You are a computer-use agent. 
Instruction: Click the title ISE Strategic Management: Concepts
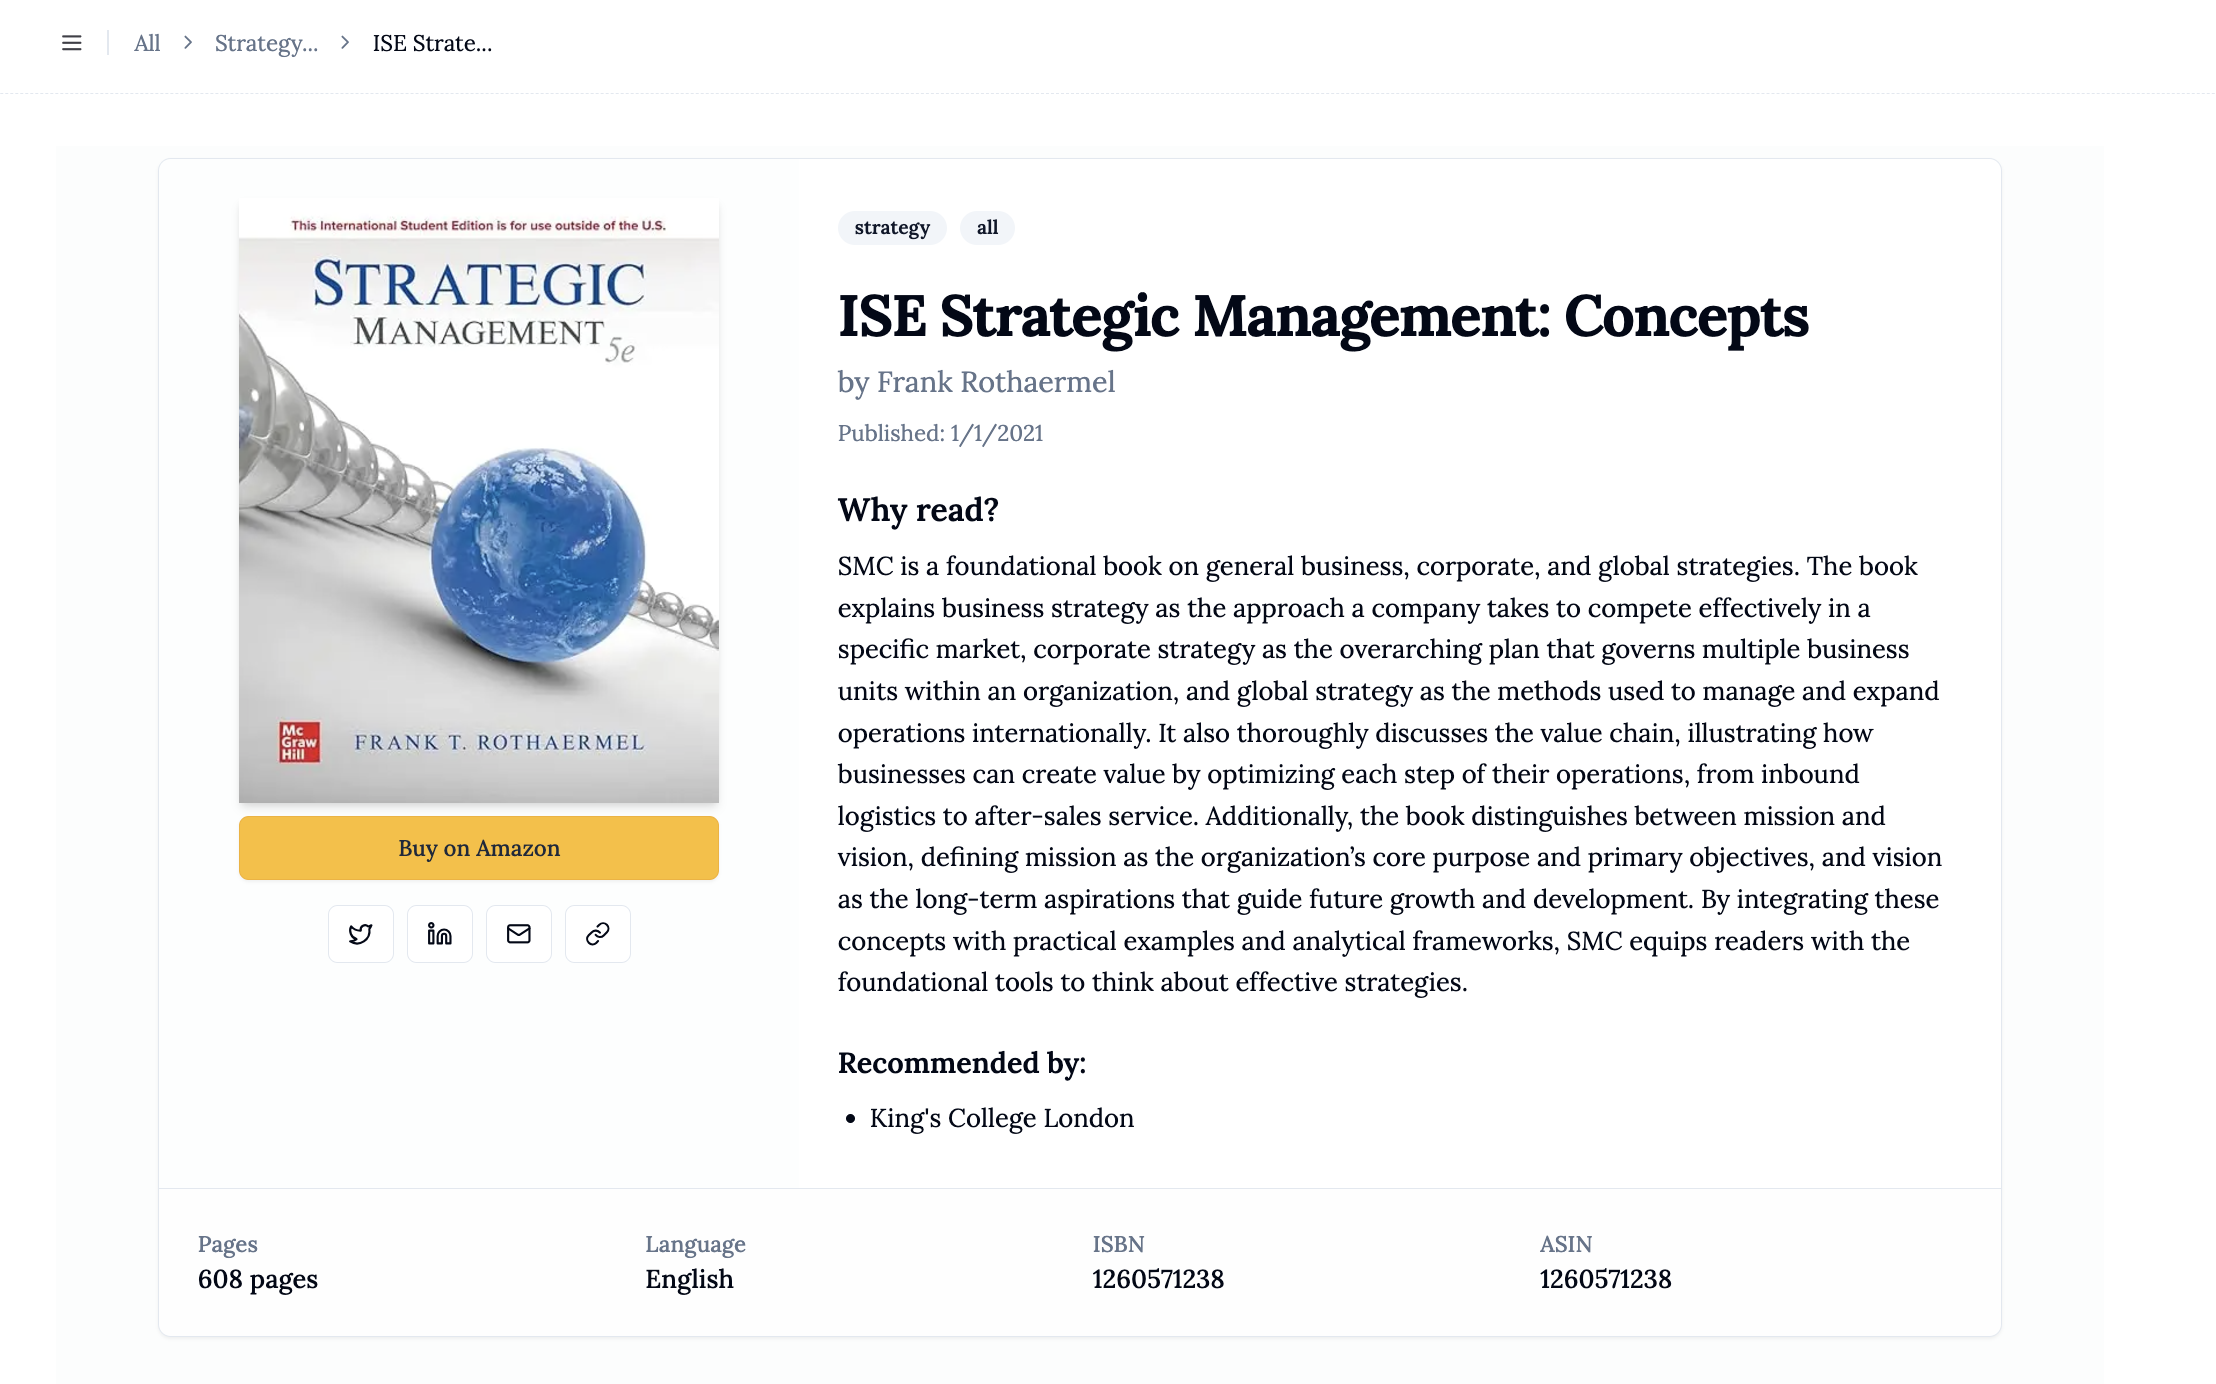1323,316
